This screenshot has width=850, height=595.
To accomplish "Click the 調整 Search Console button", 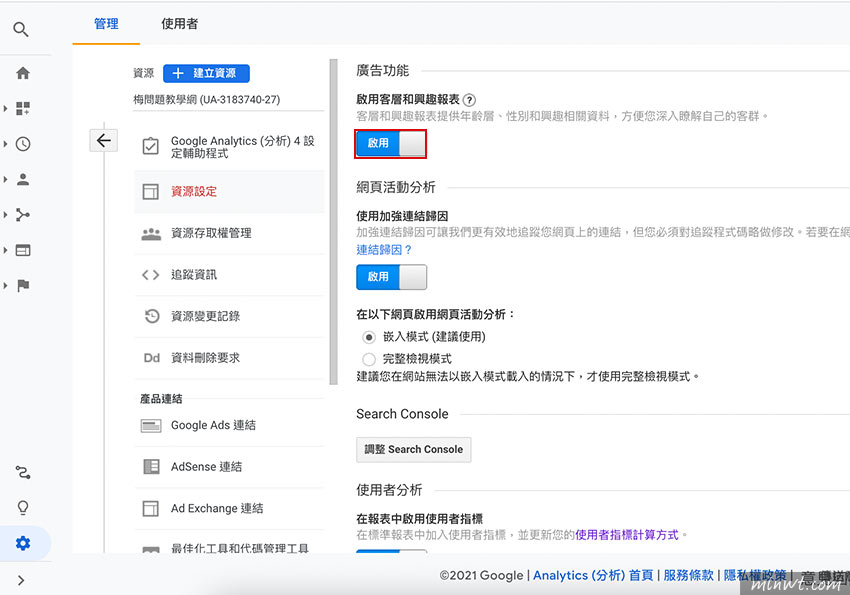I will point(414,450).
